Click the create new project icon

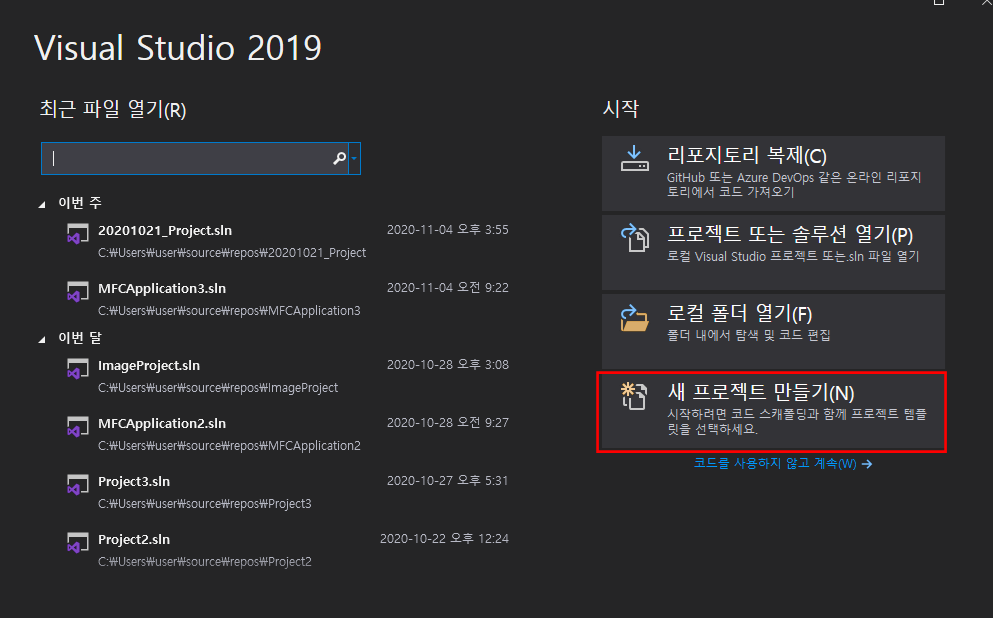634,396
